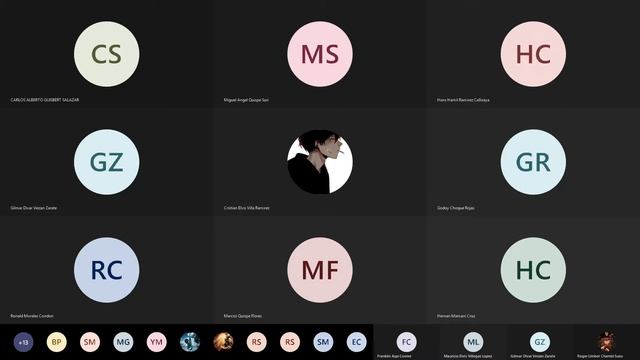The width and height of the screenshot is (640, 360).
Task: Select the CS avatar for Carlos Alberto Salazar
Action: pos(107,54)
